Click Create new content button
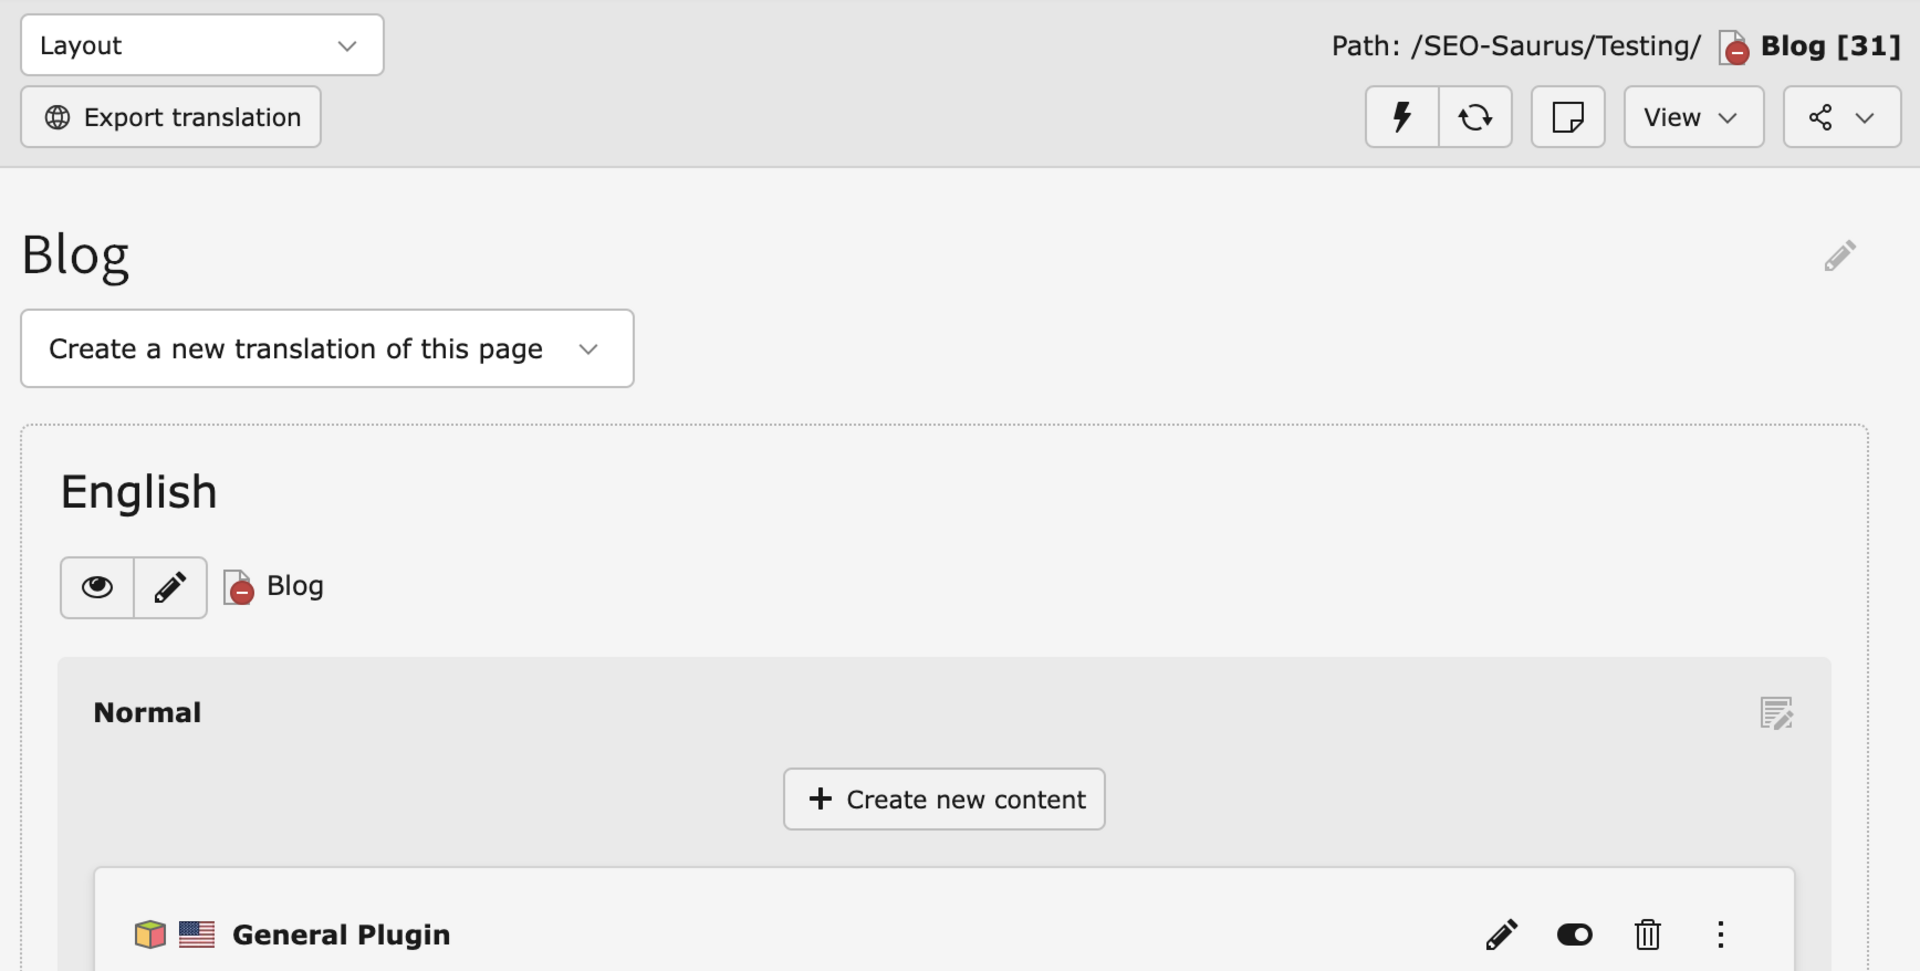The height and width of the screenshot is (971, 1920). tap(943, 799)
